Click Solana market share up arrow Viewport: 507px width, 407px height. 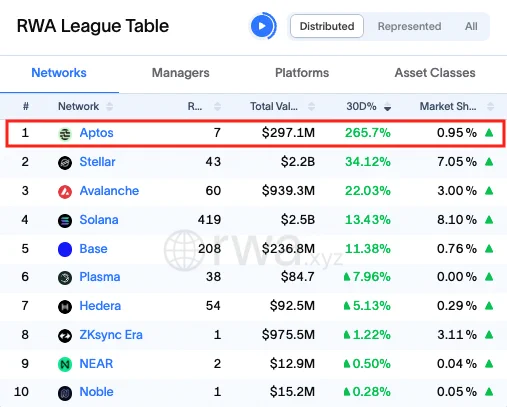tap(489, 220)
